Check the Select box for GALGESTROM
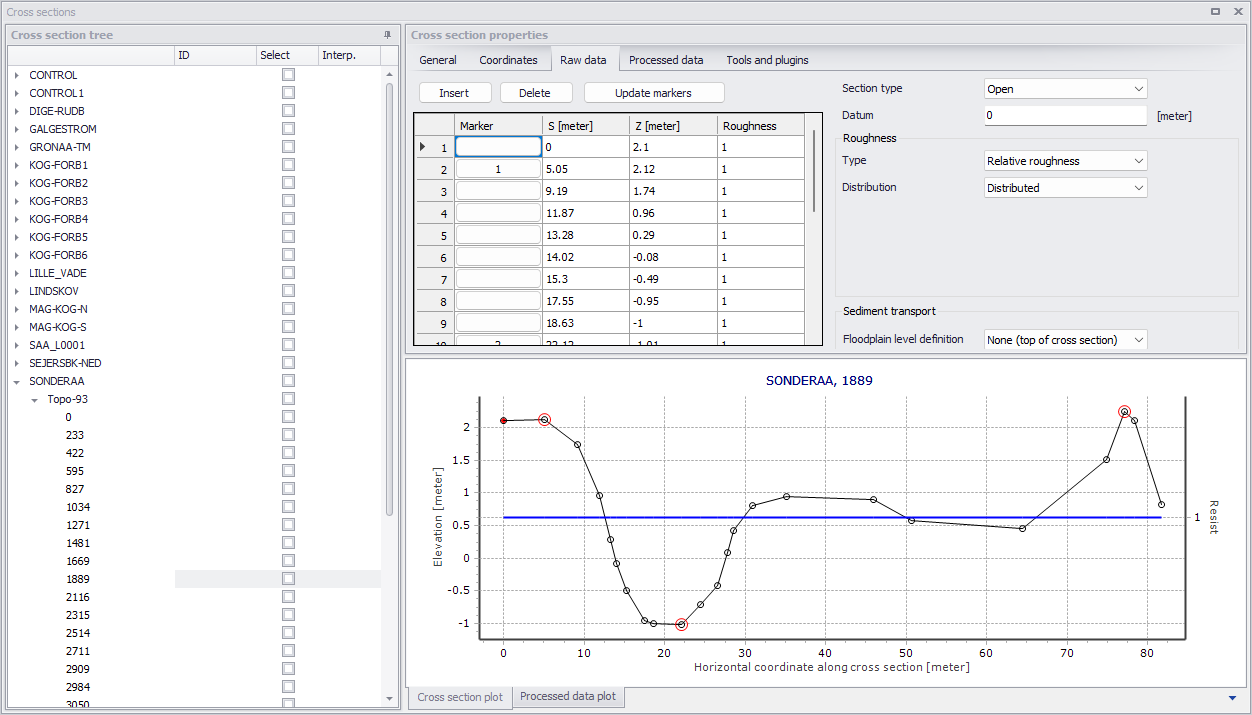Screen dimensions: 1252x715 288,128
